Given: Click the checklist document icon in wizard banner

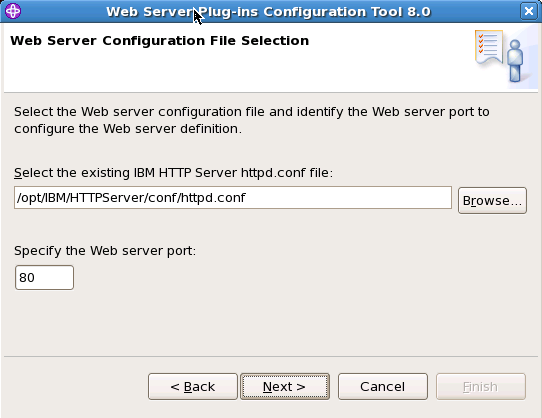Looking at the screenshot, I should (489, 47).
